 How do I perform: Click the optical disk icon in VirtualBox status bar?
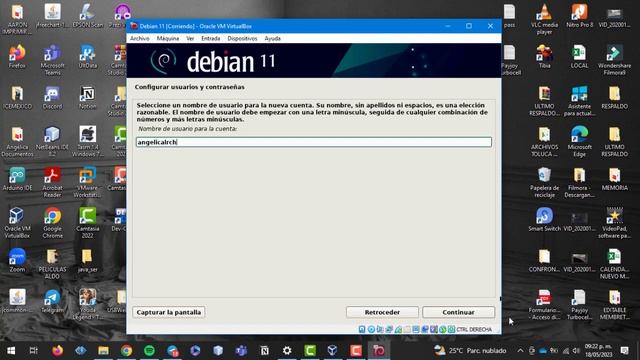371,329
